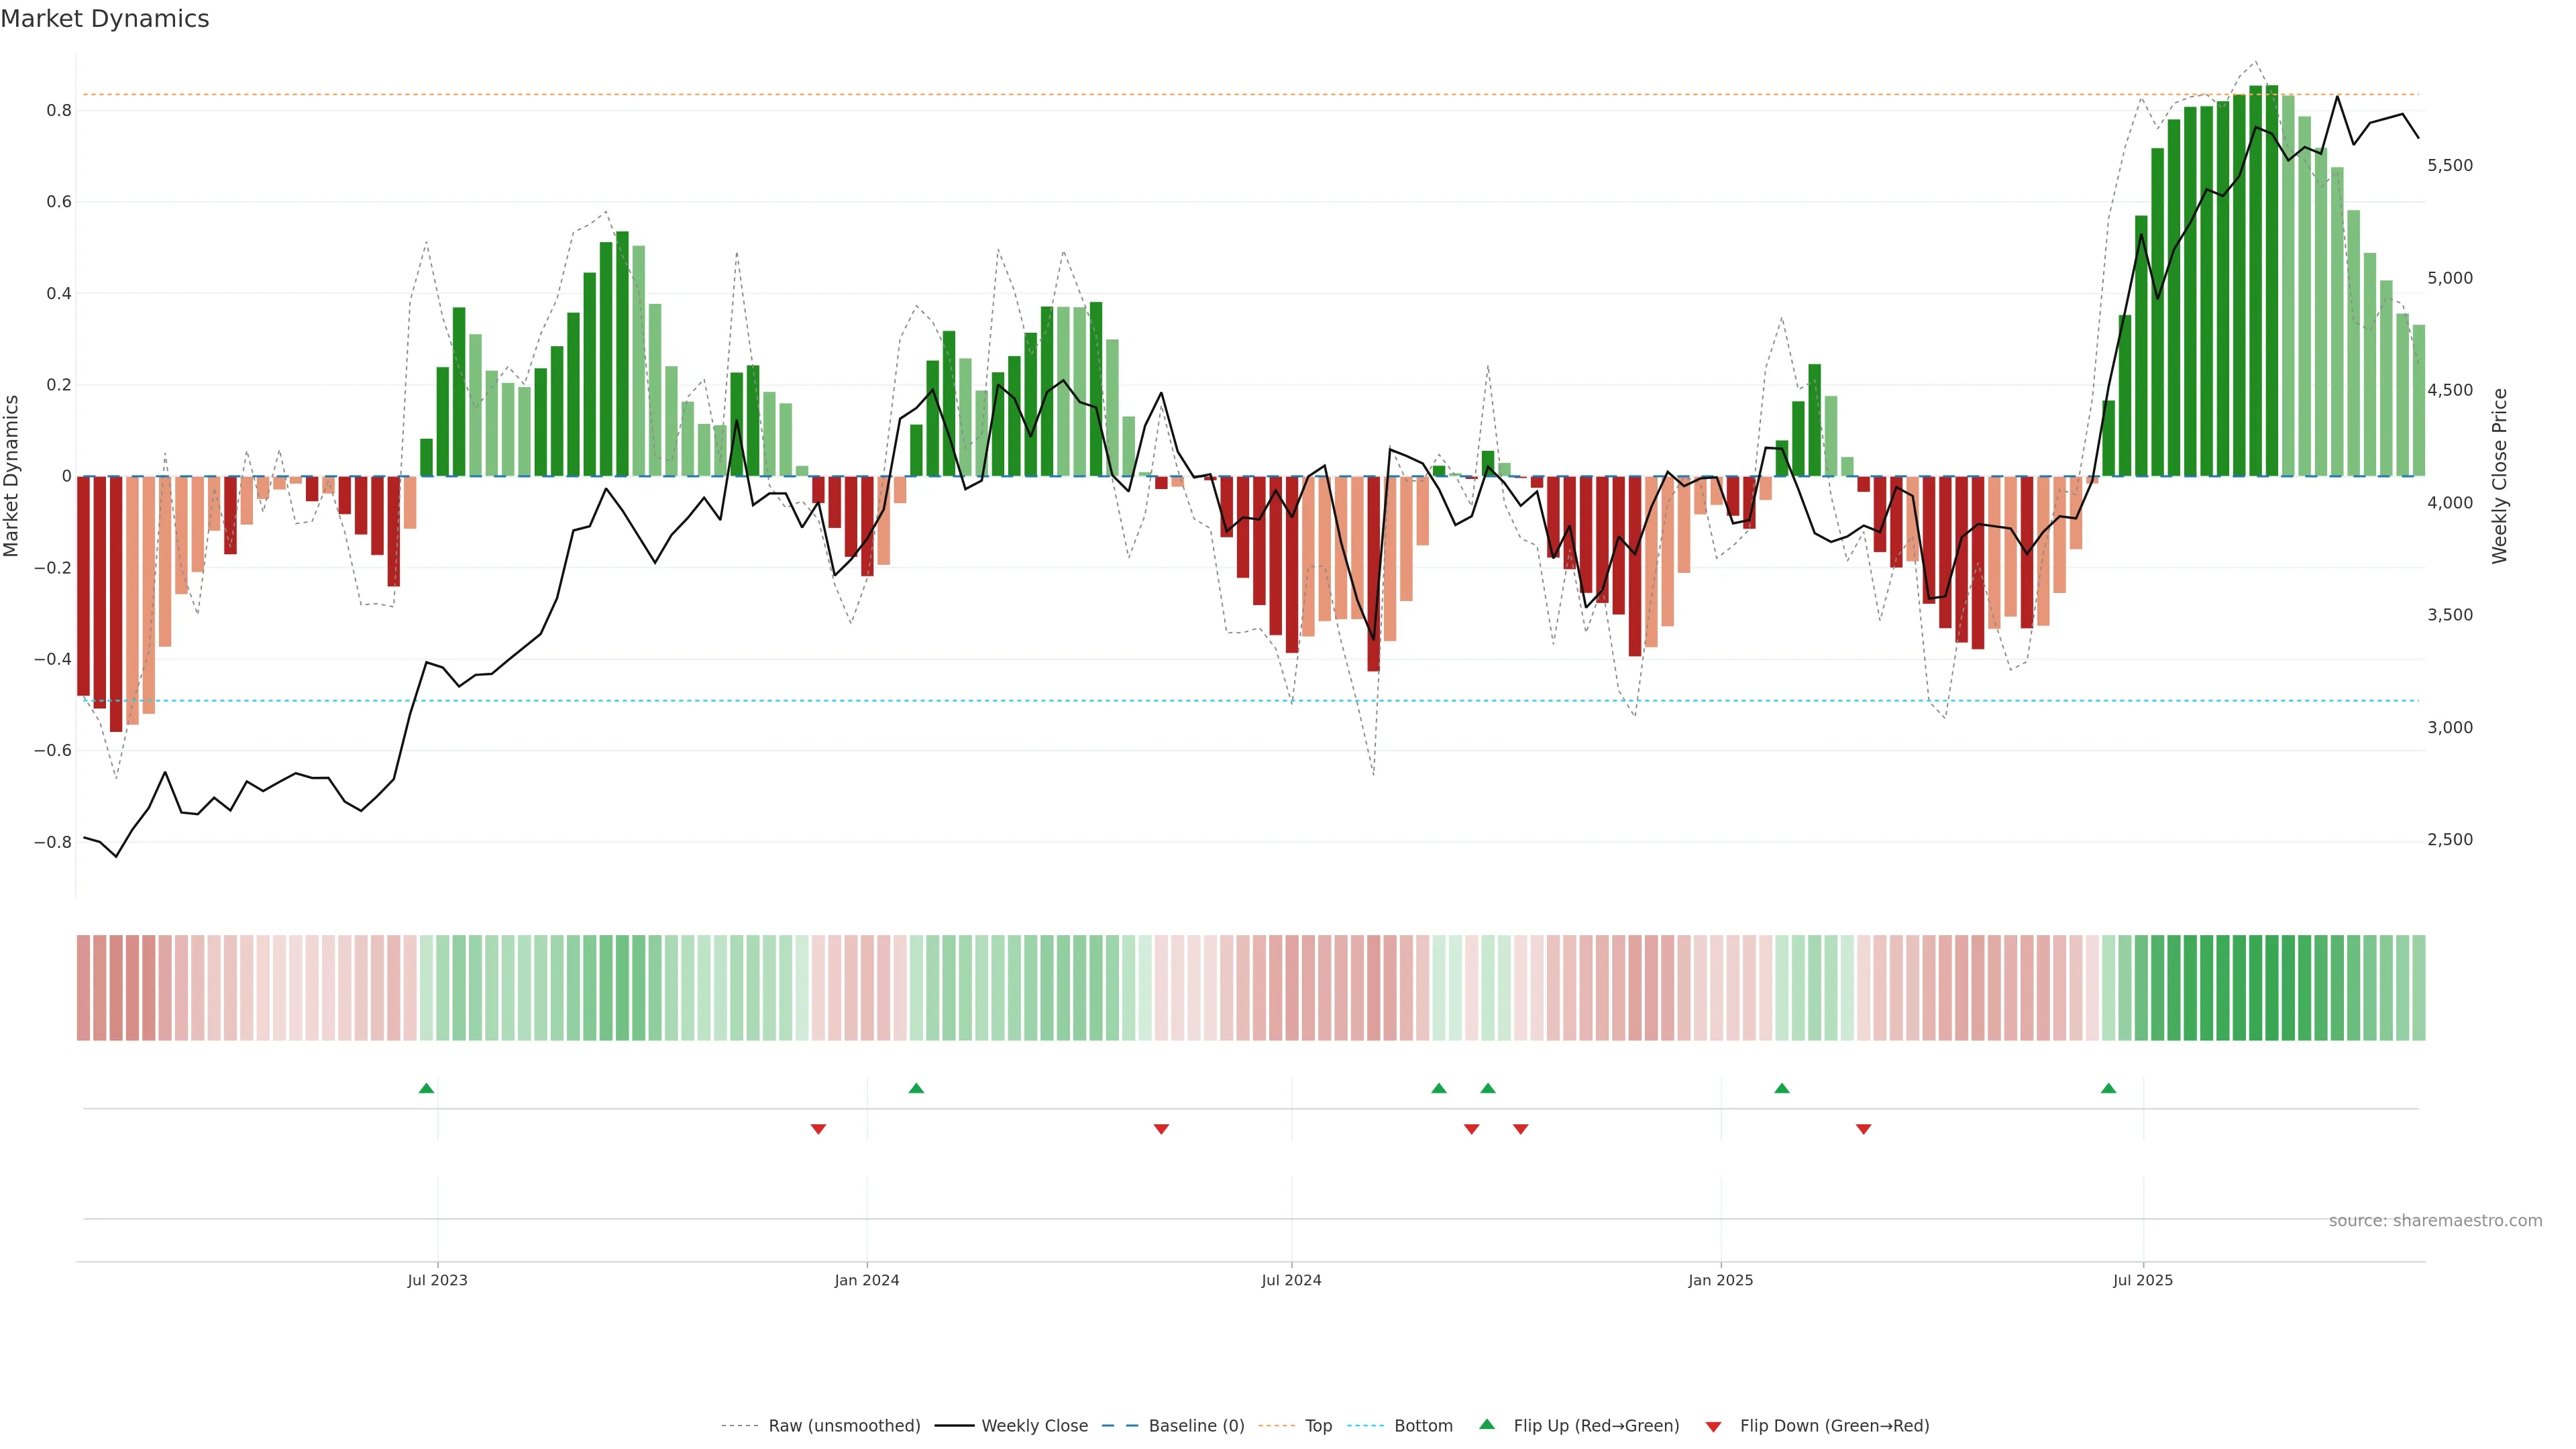Image resolution: width=2576 pixels, height=1449 pixels.
Task: Click the rightmost green heatmap strip cell
Action: coord(2418,988)
